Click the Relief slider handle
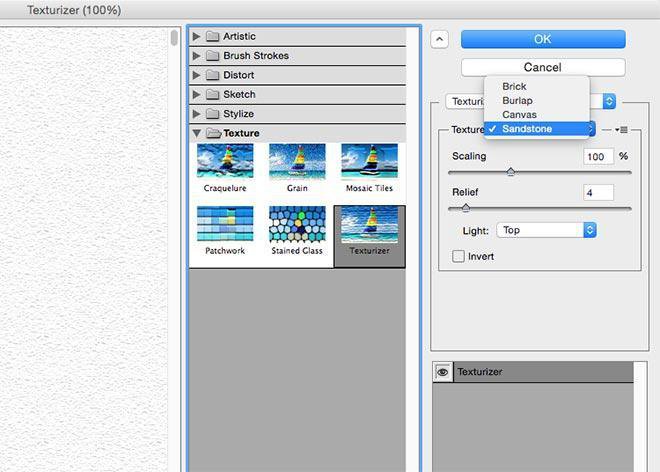 click(466, 207)
